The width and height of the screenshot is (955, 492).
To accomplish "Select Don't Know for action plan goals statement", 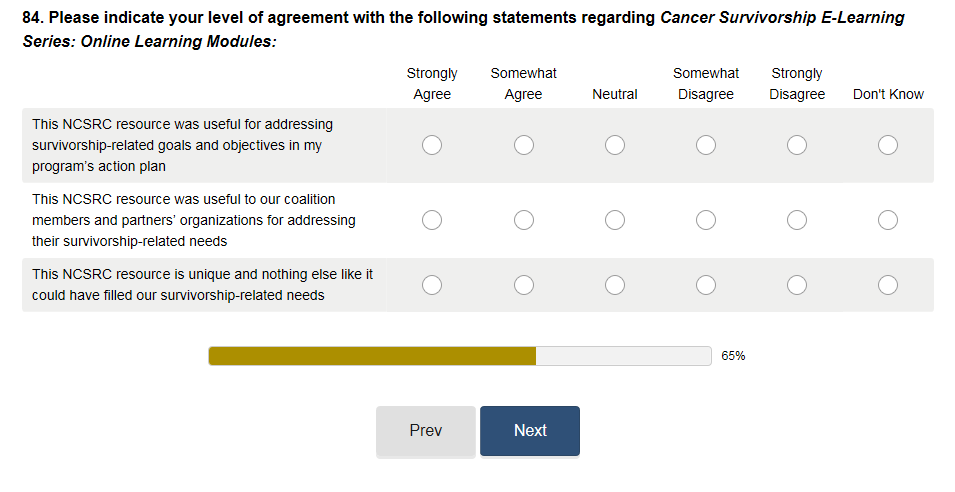I will pos(888,146).
